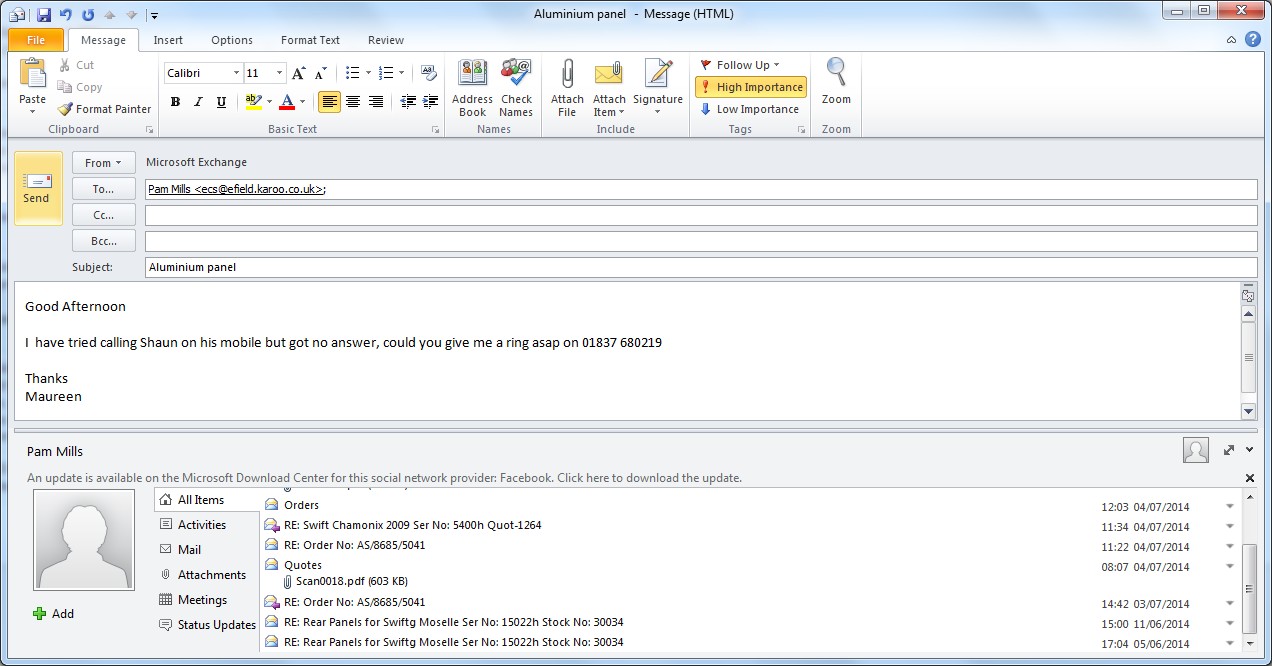Open the Format Text tab
This screenshot has width=1272, height=666.
(x=310, y=40)
